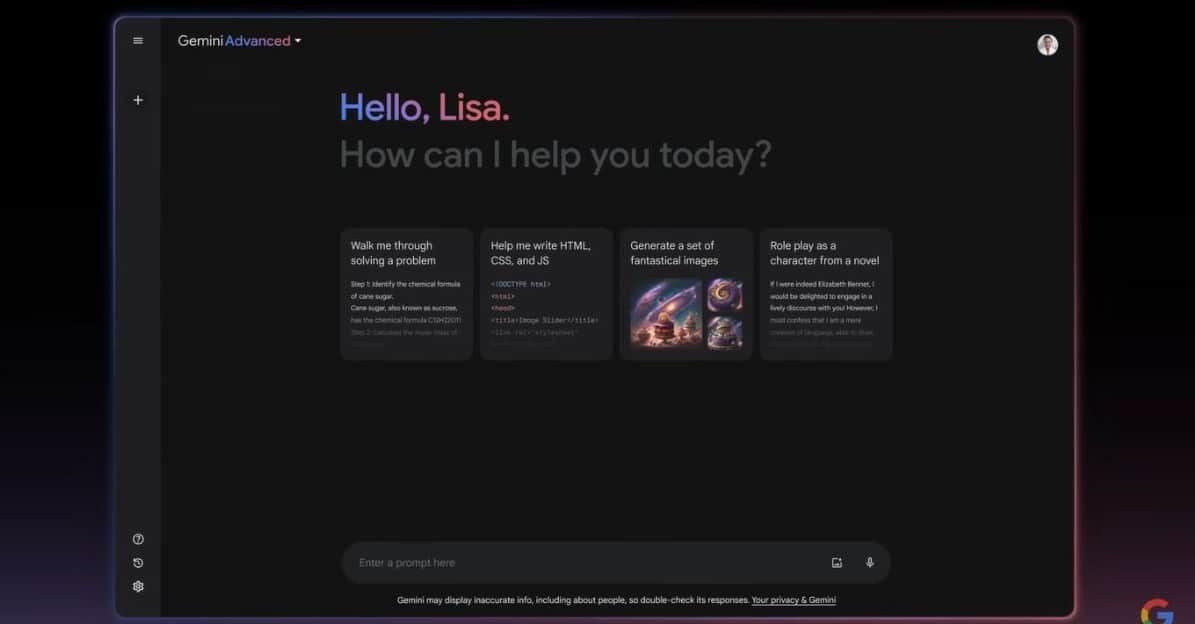The height and width of the screenshot is (624, 1195).
Task: Select 'Walk me through solving a problem' card
Action: [406, 294]
